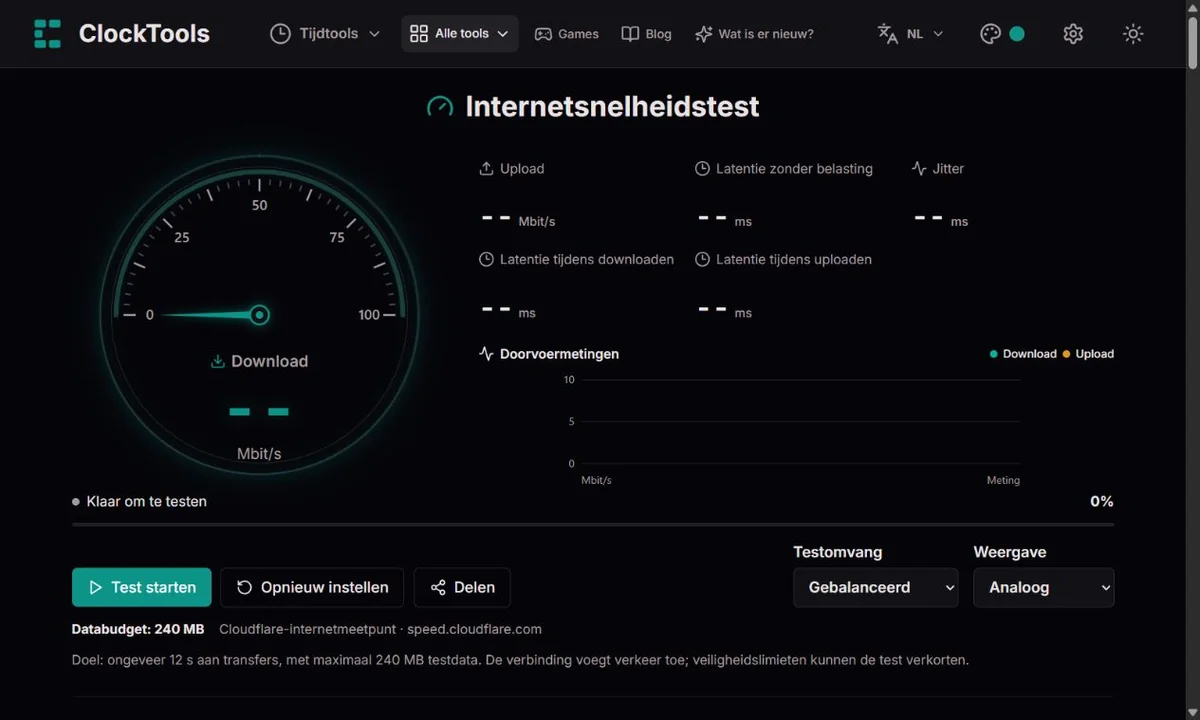Open the Wat is er nieuw? page
This screenshot has height=720, width=1200.
tap(754, 33)
